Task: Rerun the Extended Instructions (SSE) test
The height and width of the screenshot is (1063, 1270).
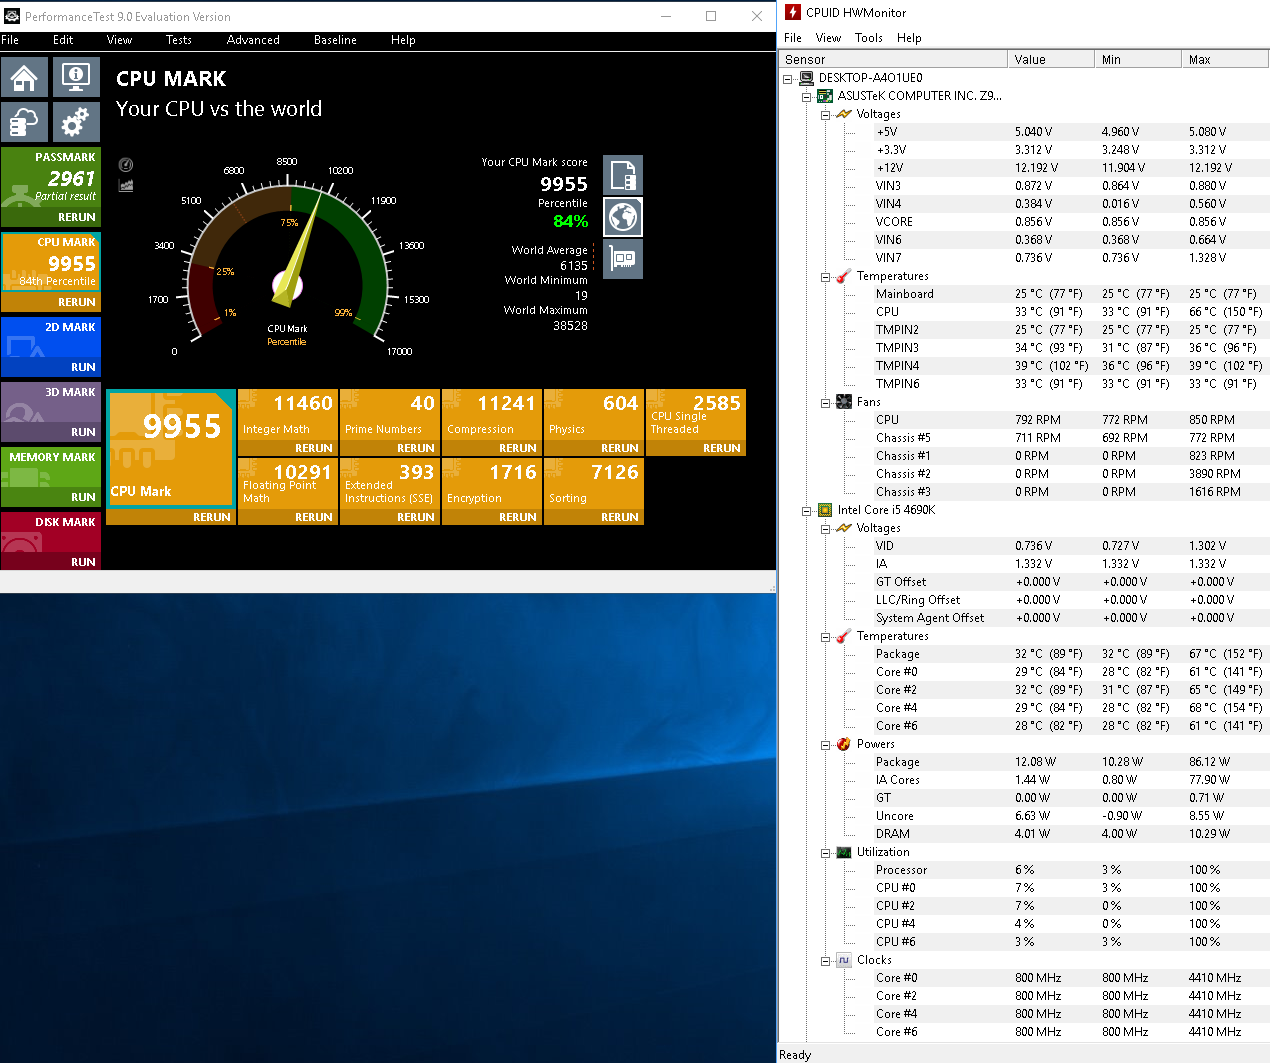Action: pyautogui.click(x=416, y=517)
